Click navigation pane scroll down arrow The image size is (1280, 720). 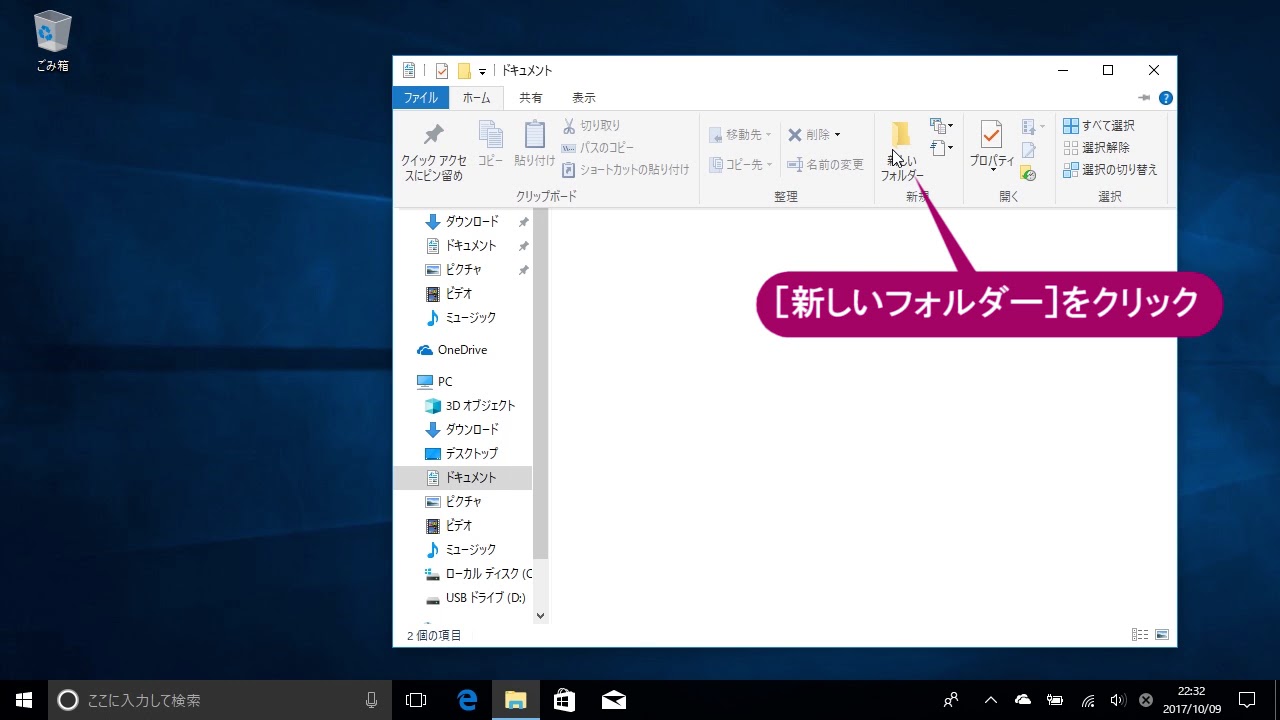tap(540, 616)
